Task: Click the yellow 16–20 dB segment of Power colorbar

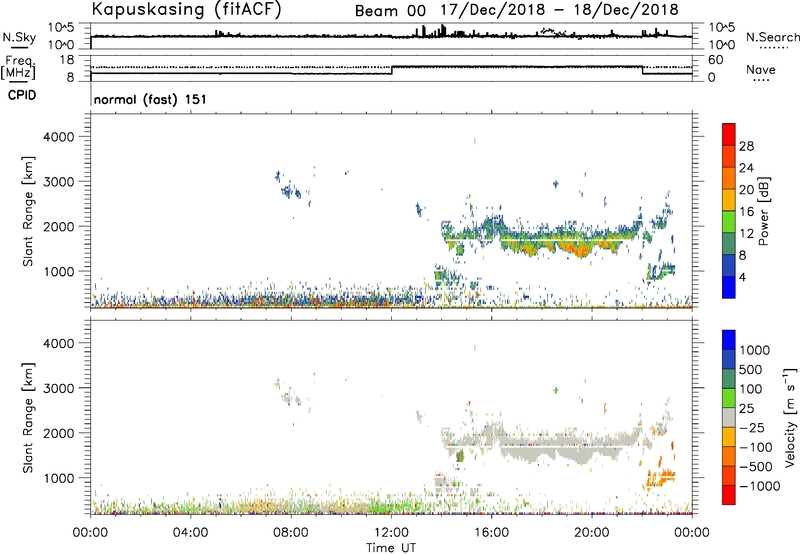Action: (x=729, y=200)
